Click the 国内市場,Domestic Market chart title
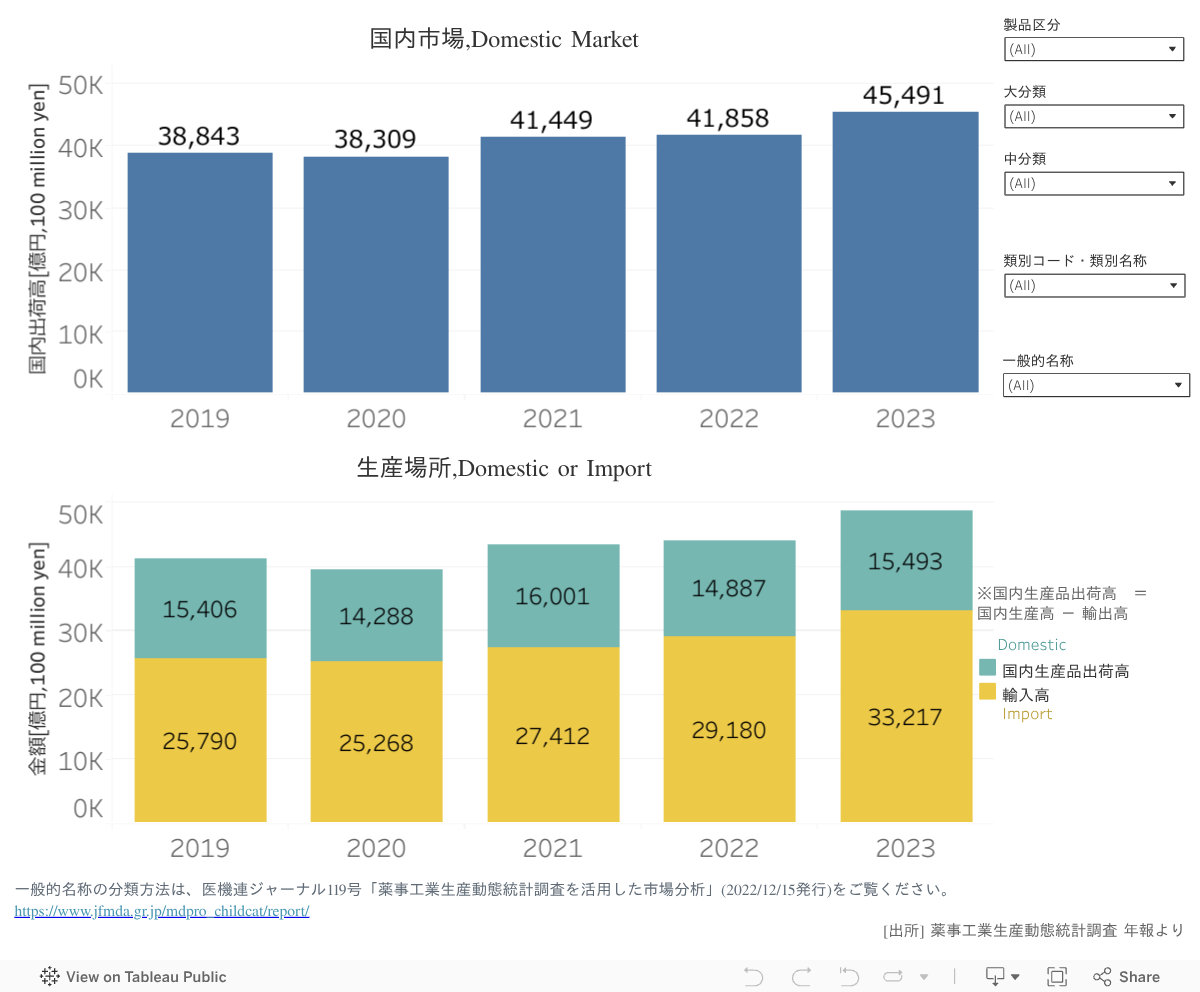The image size is (1200, 992). click(504, 39)
